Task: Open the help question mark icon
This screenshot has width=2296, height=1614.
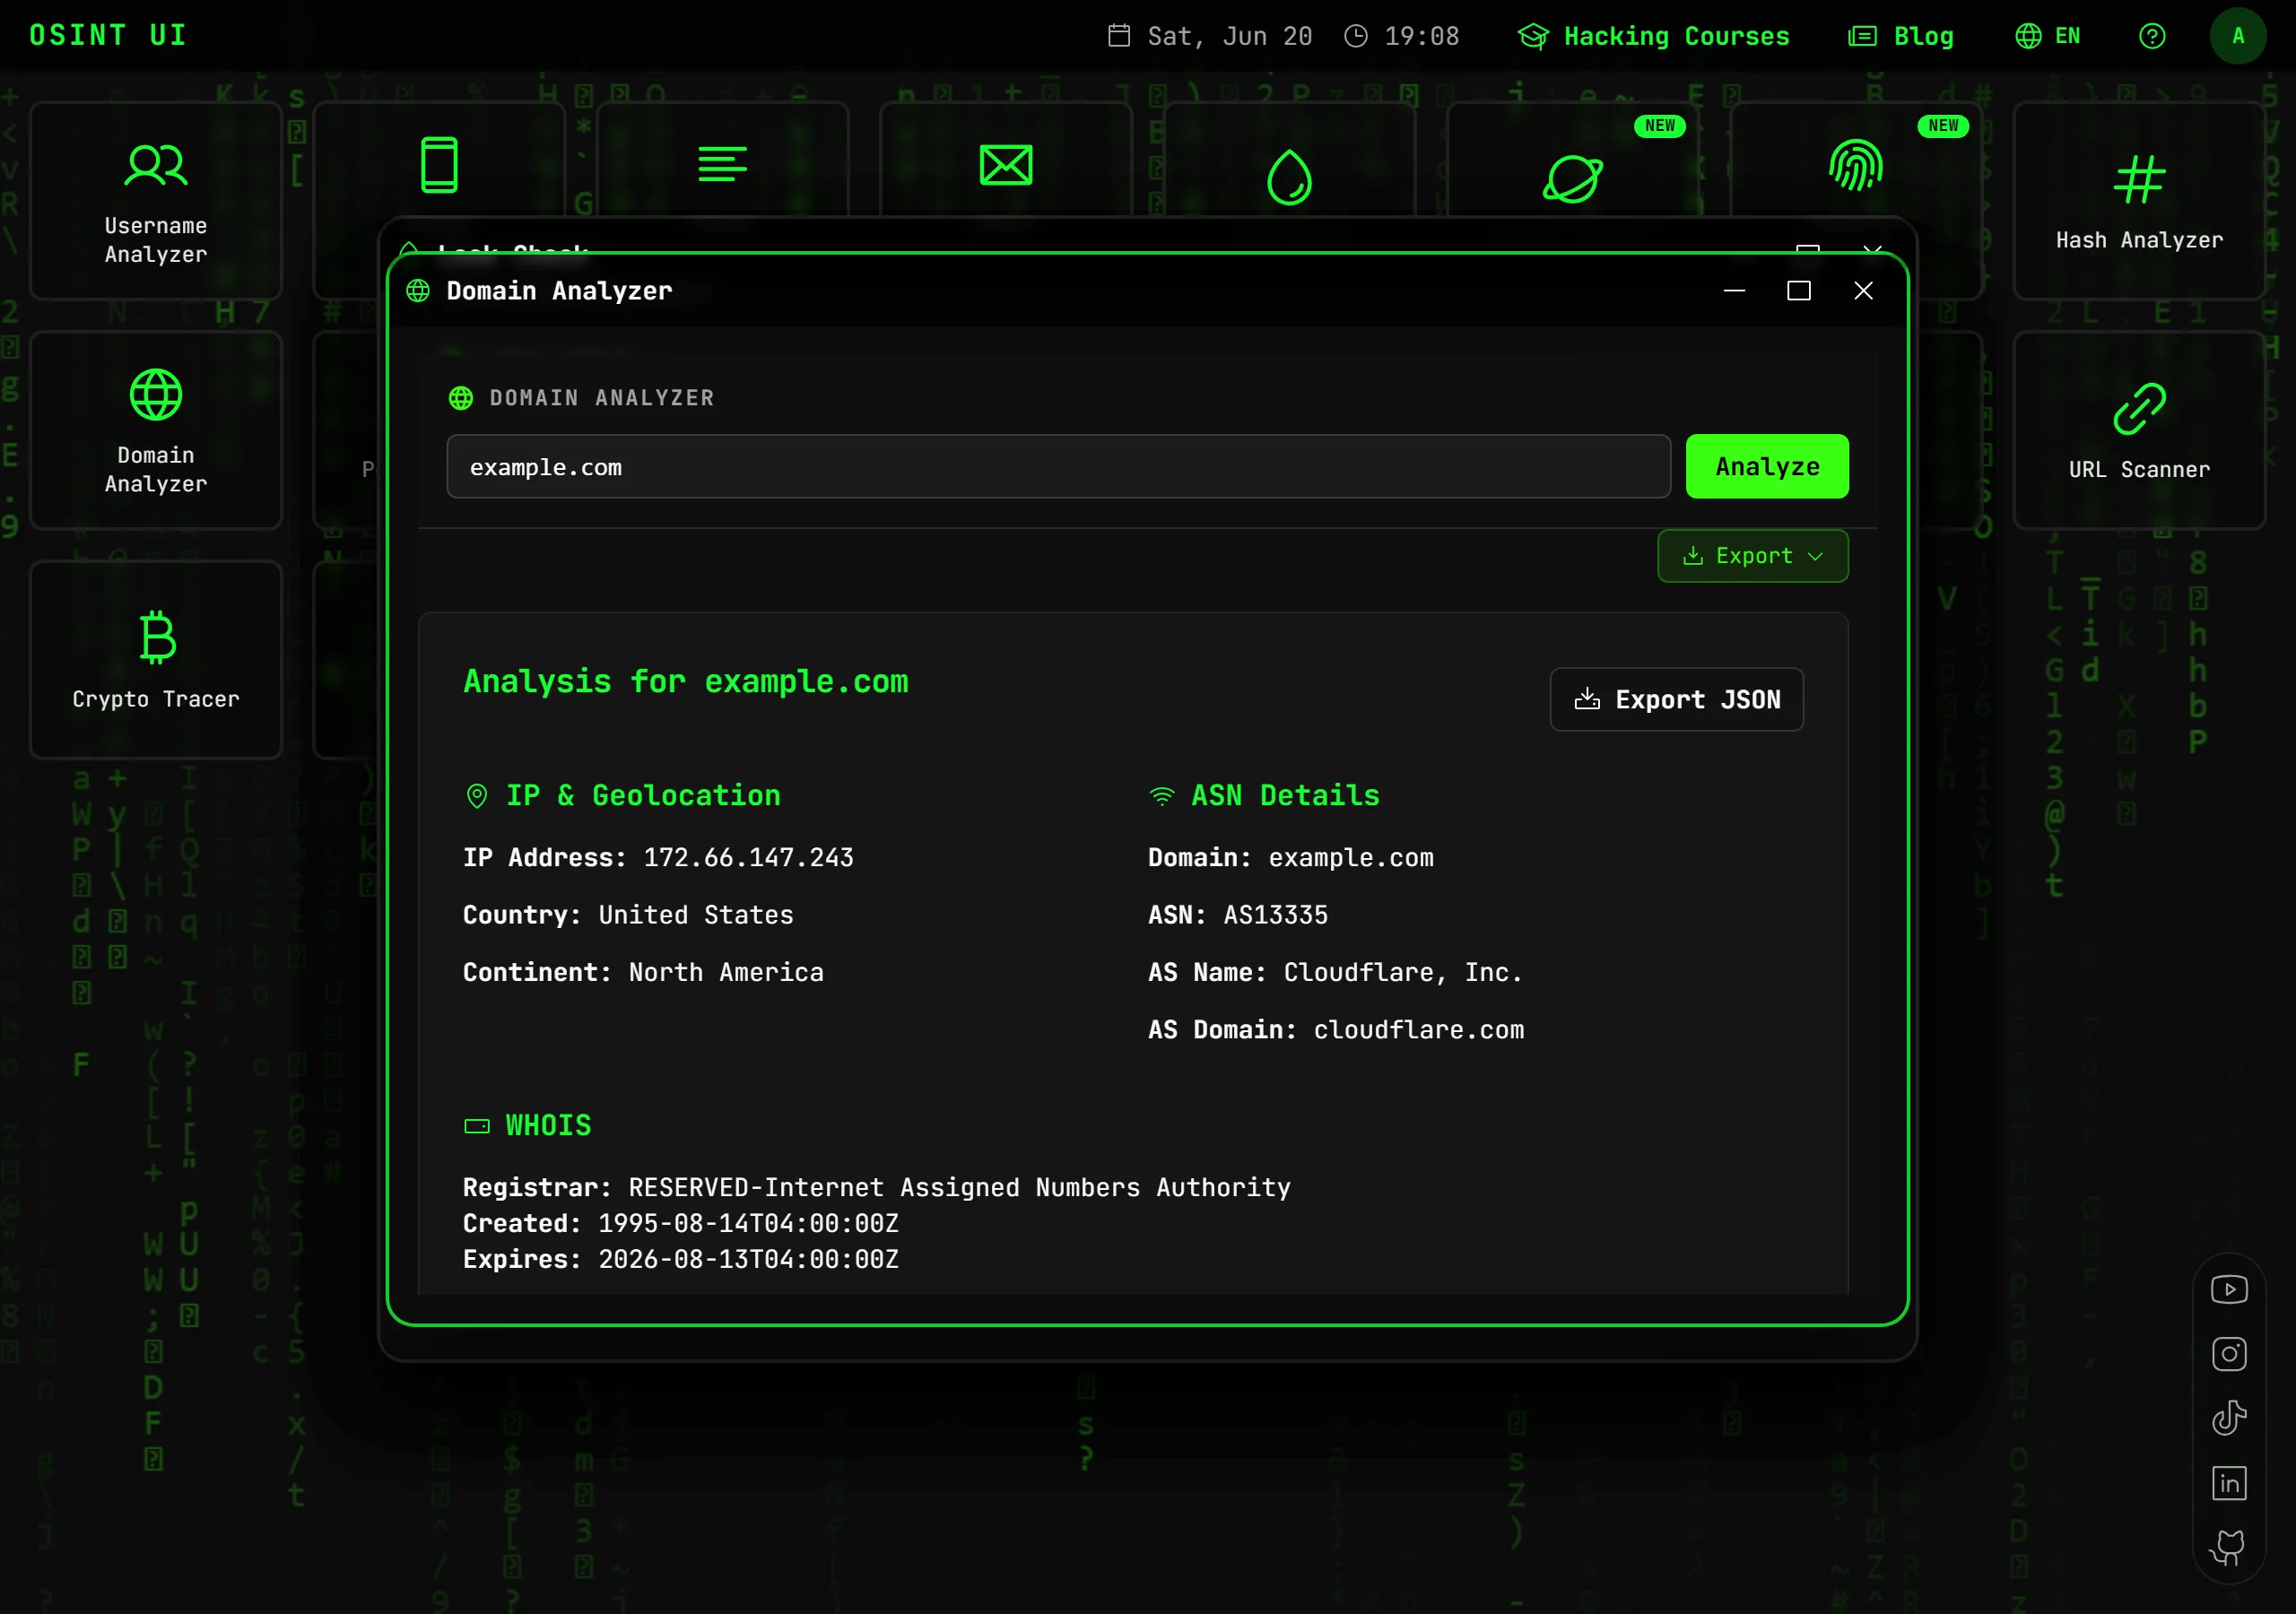Action: tap(2152, 36)
